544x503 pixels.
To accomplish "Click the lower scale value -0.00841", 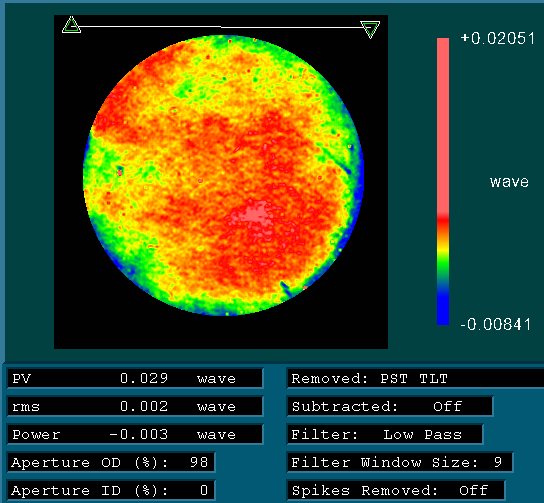I will pyautogui.click(x=496, y=325).
